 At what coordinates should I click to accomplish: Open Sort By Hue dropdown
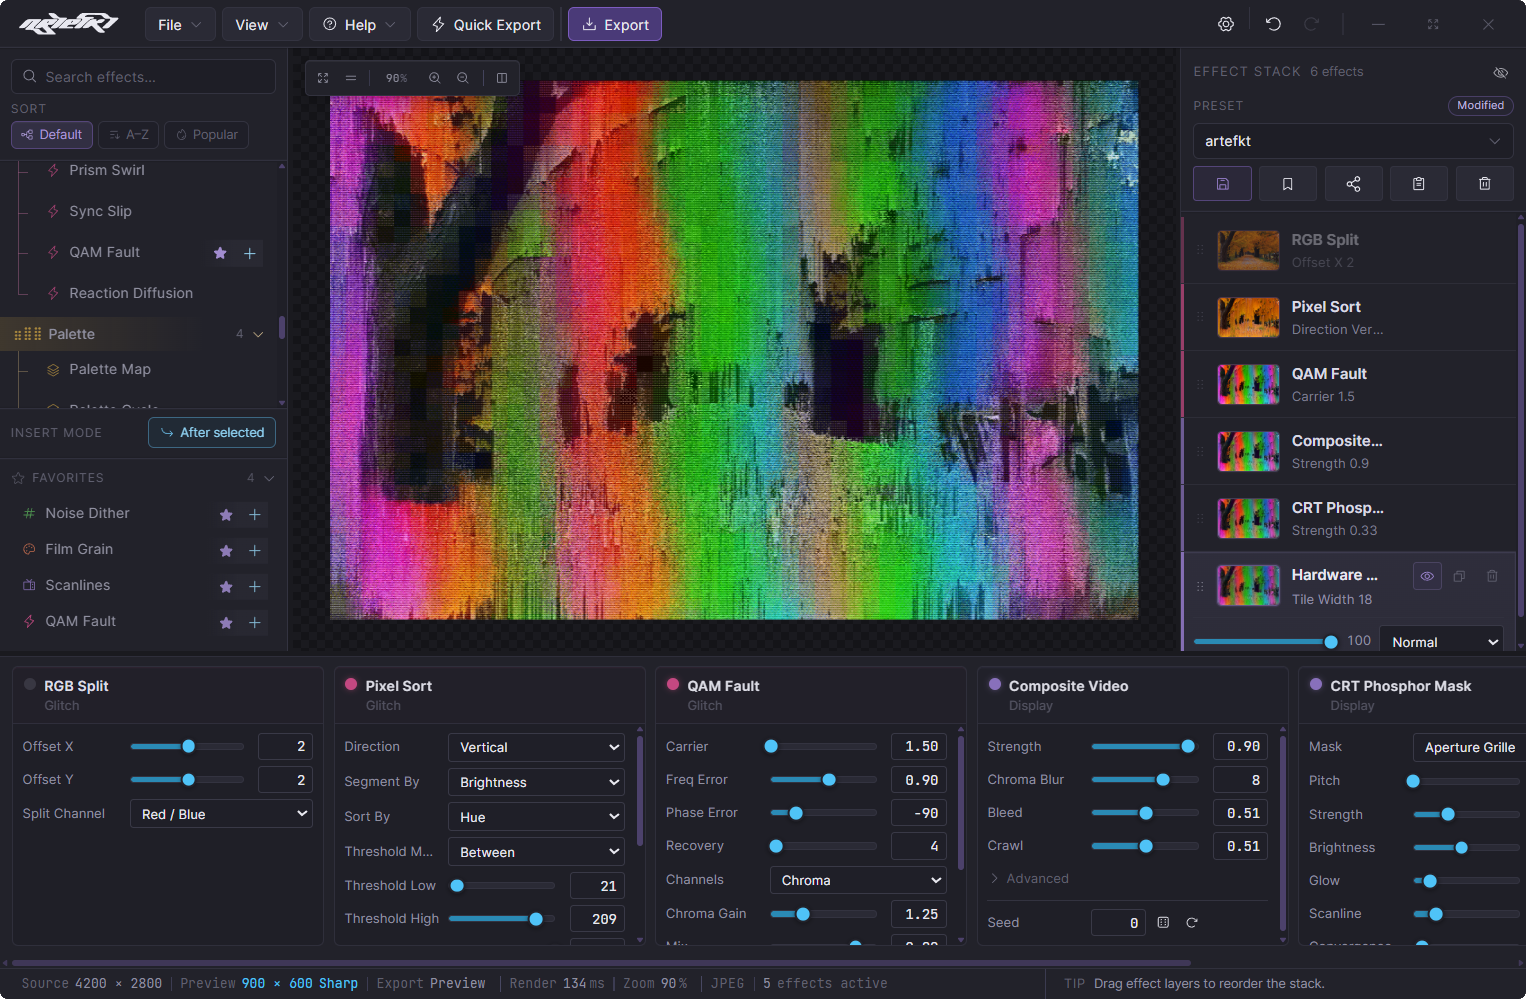click(x=537, y=817)
